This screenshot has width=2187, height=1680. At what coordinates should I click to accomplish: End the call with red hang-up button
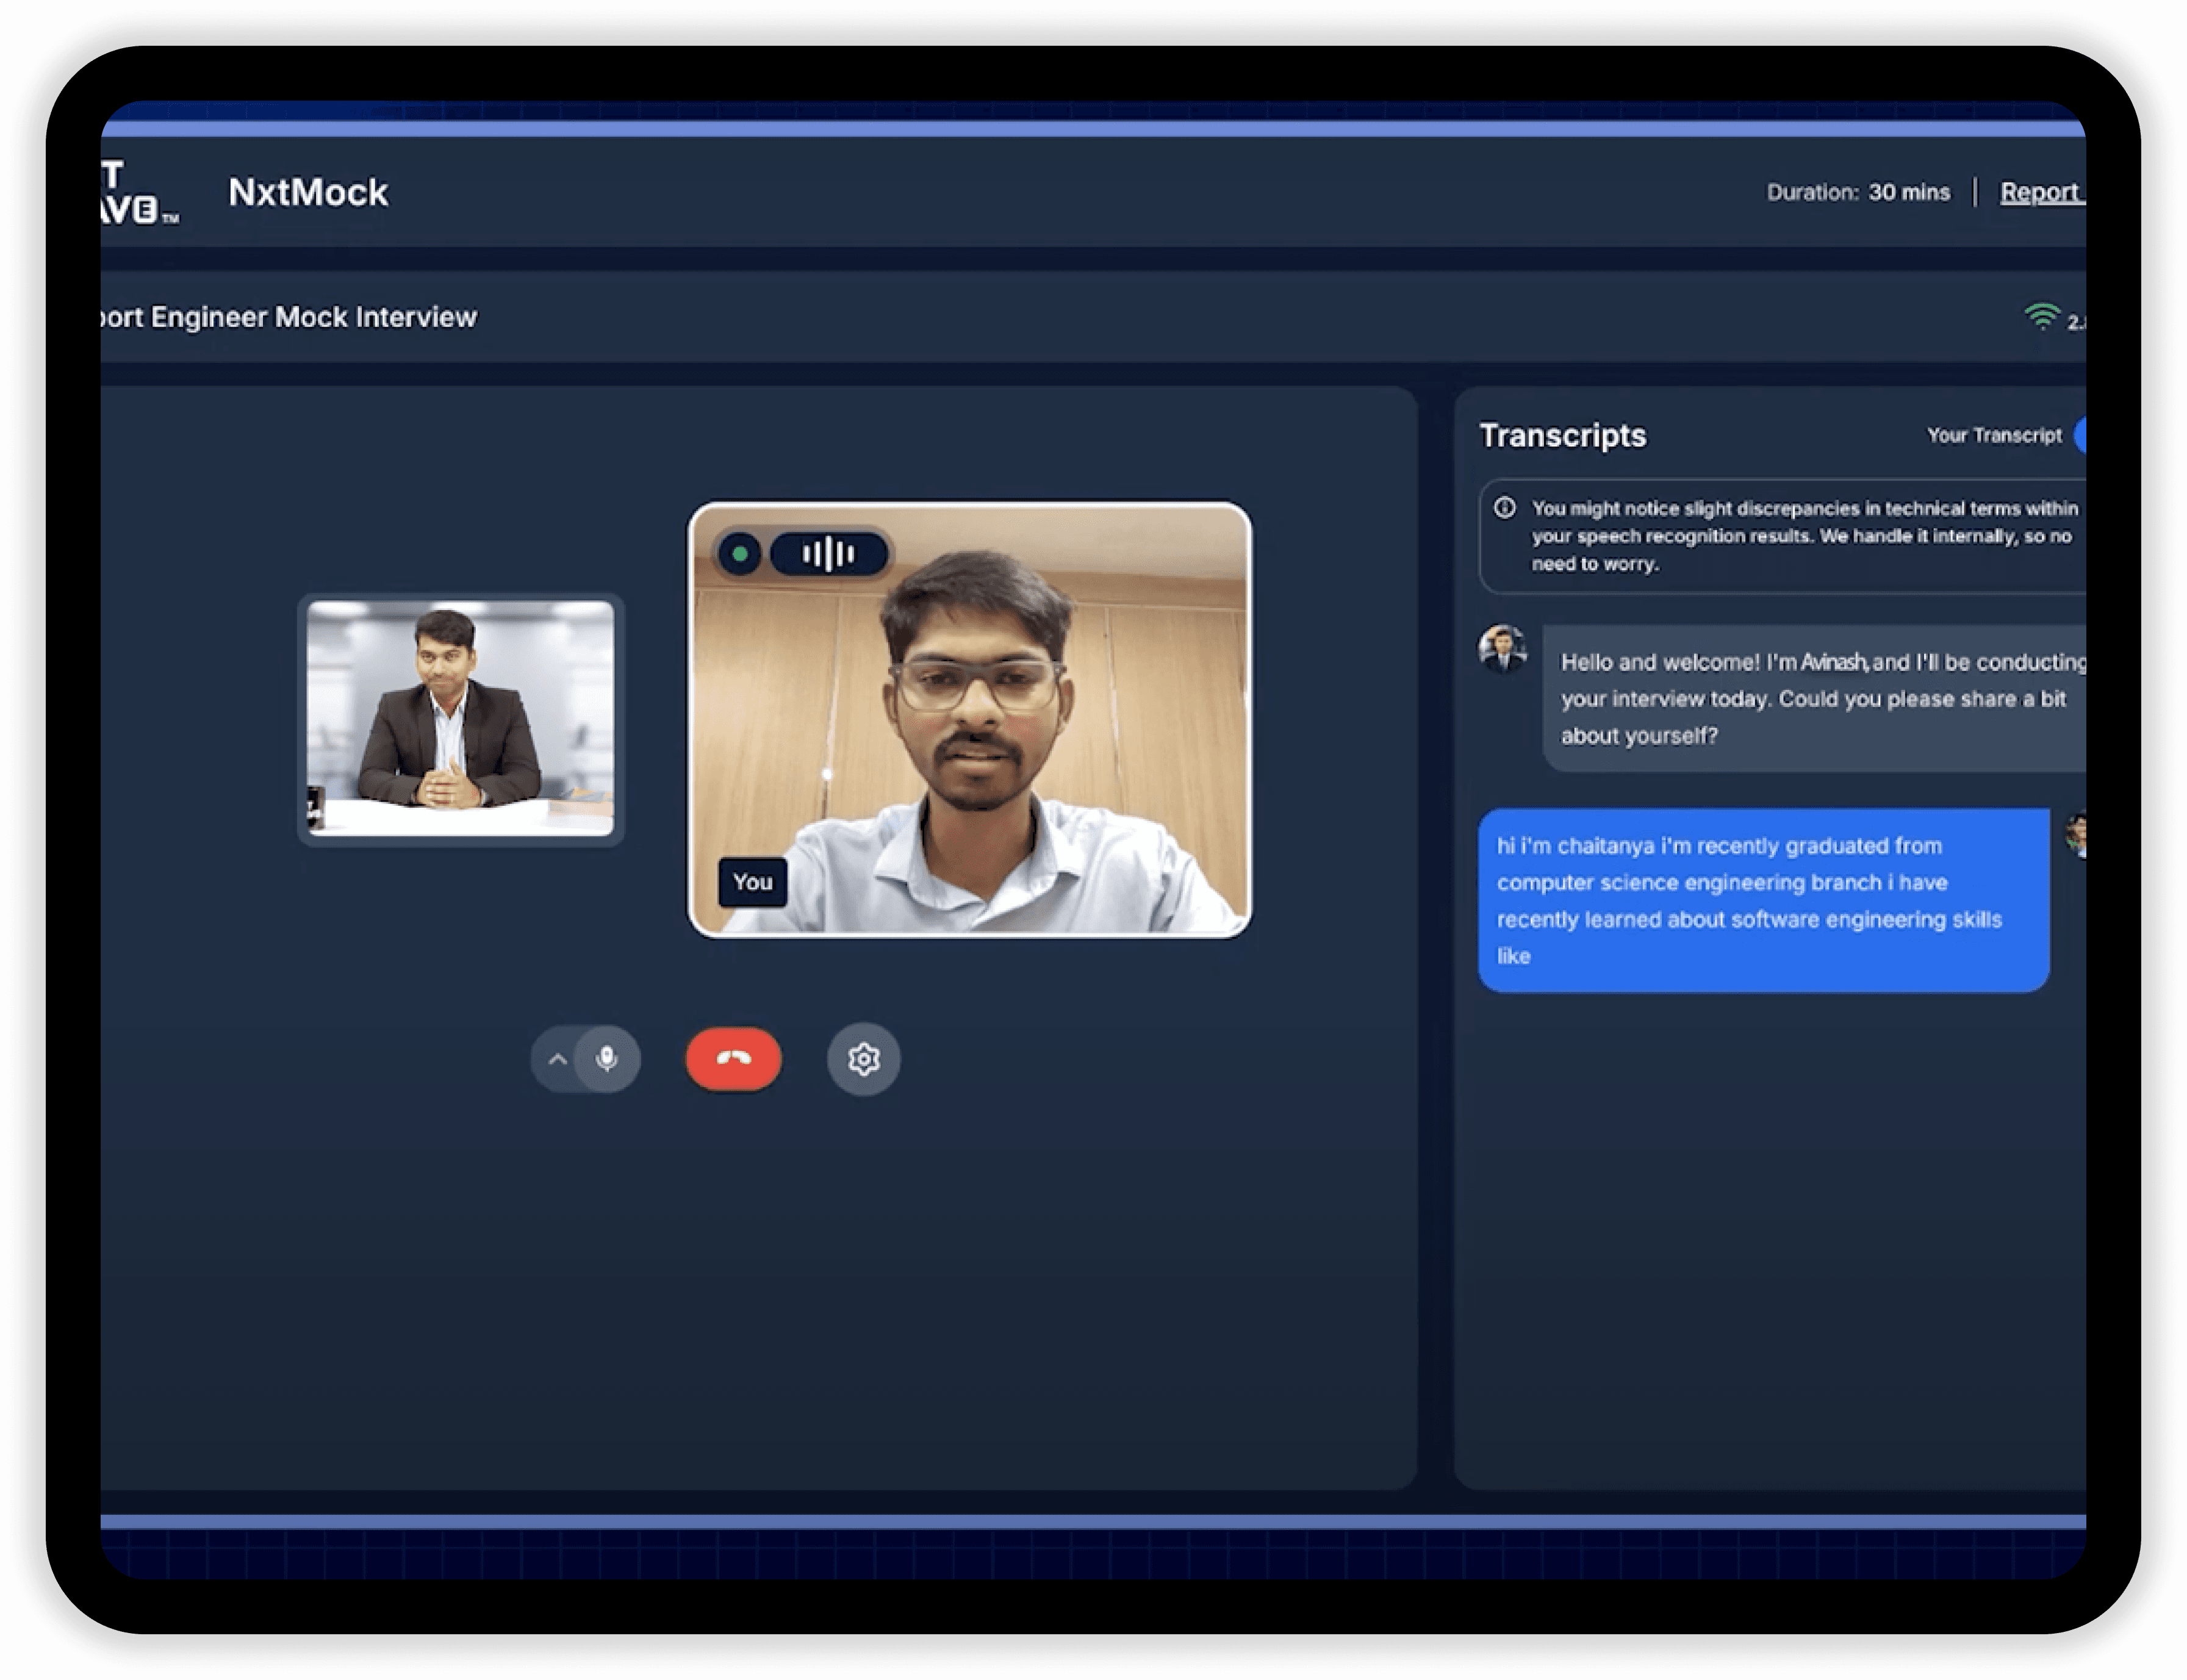click(733, 1058)
